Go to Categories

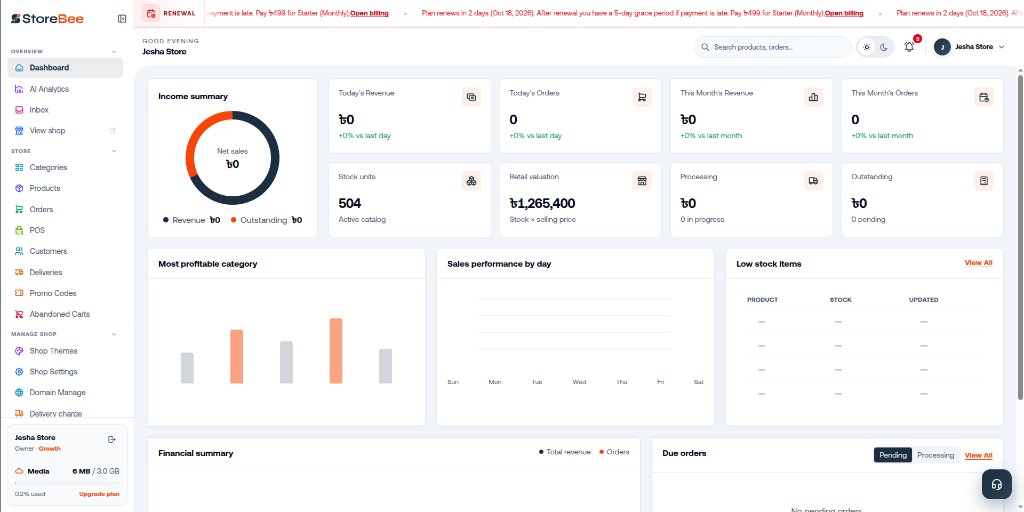(65, 167)
